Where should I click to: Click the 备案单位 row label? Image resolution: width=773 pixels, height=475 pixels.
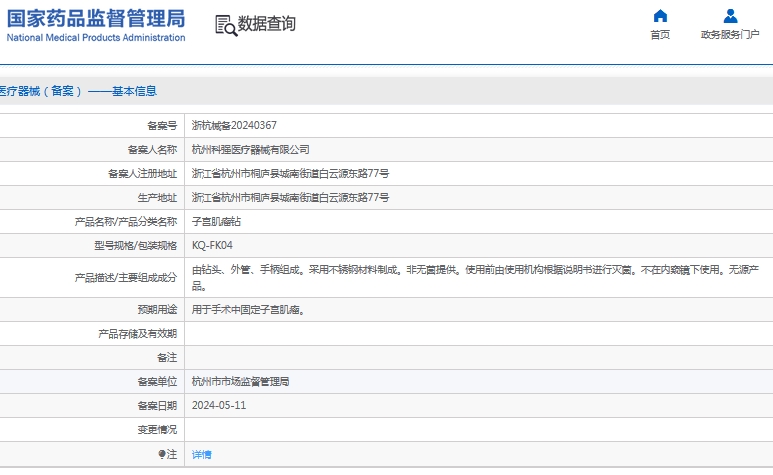pos(157,382)
